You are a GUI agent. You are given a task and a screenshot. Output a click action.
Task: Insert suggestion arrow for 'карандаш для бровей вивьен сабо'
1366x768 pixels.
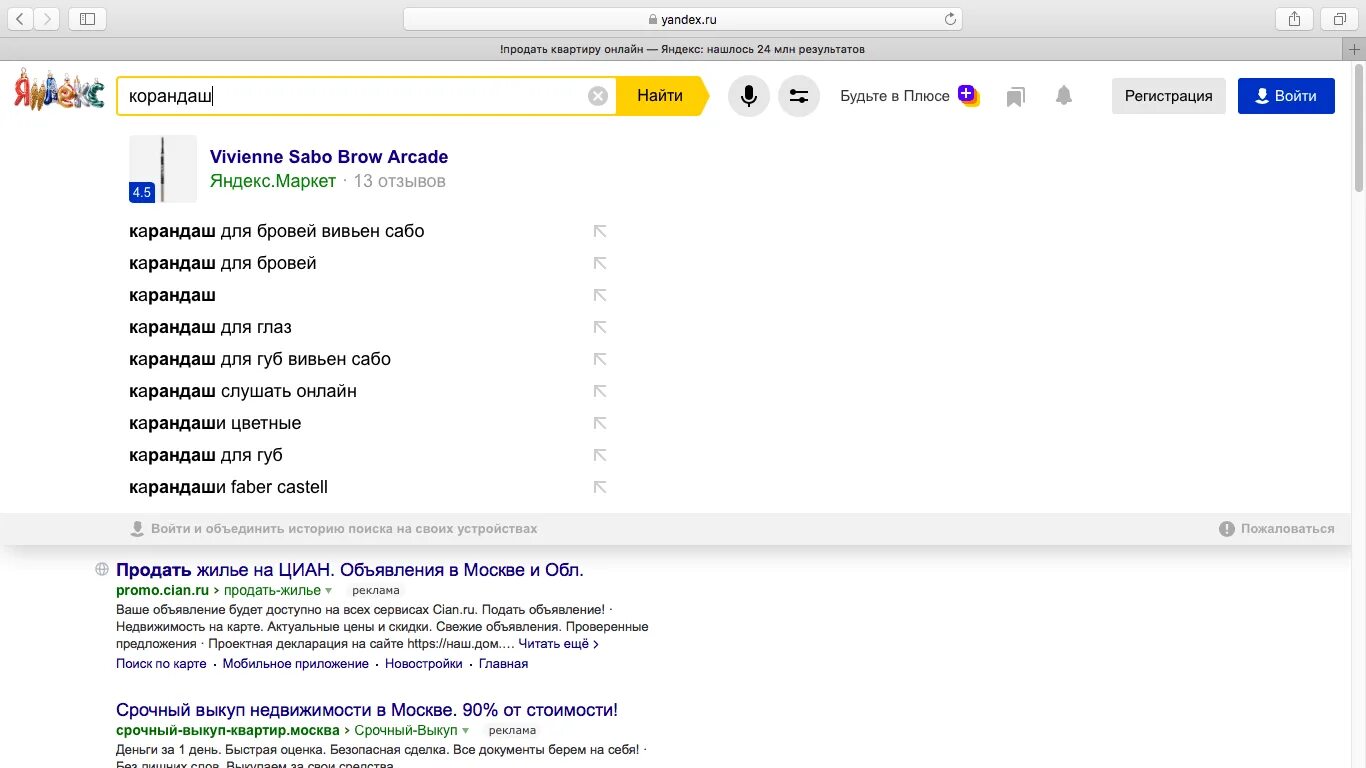(600, 231)
